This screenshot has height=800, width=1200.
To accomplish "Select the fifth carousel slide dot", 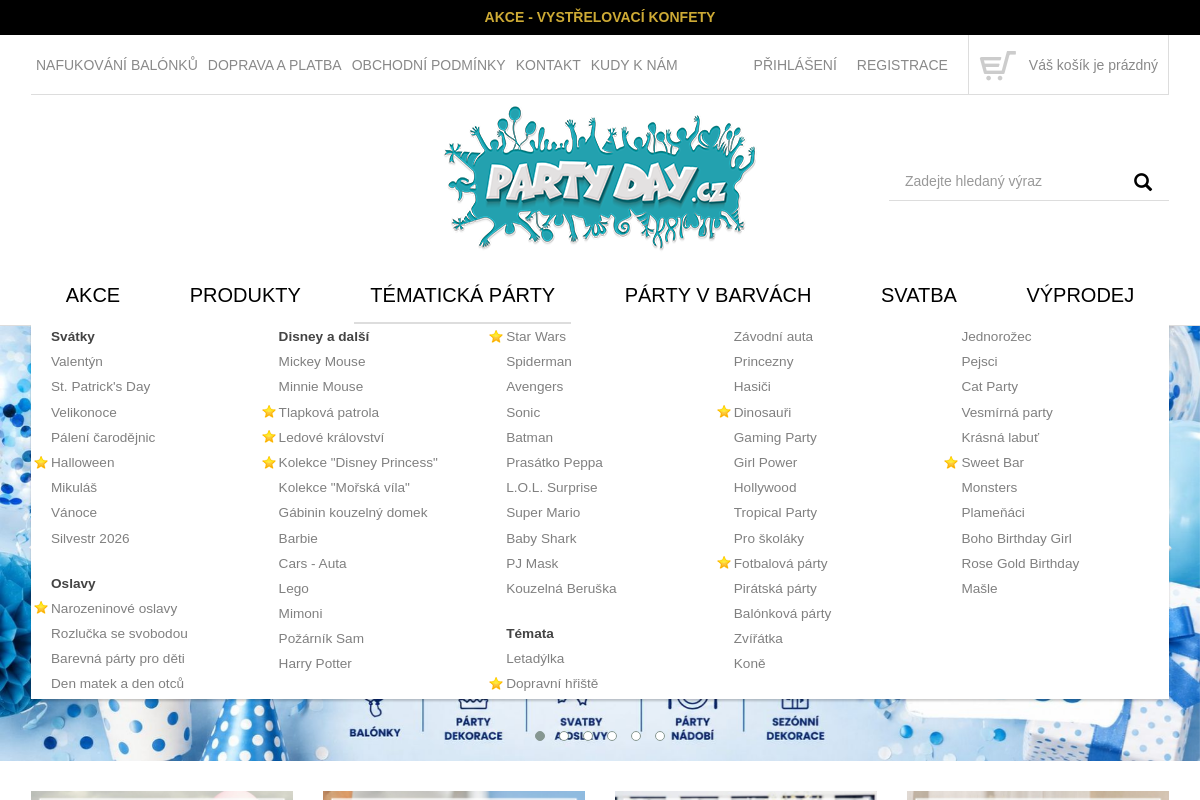I will pos(636,736).
